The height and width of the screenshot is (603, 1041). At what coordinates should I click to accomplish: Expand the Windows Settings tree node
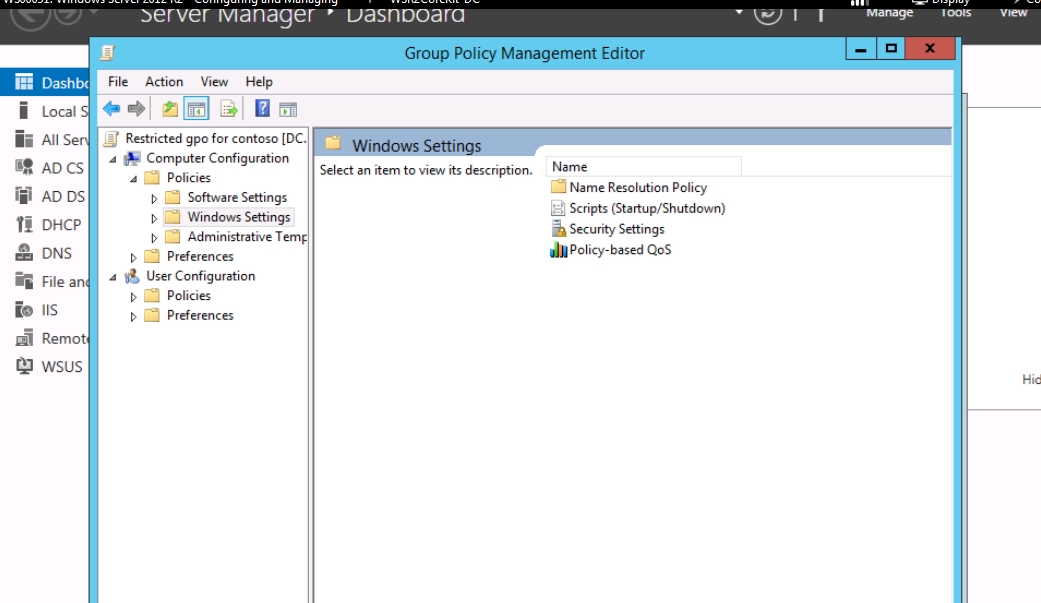click(x=154, y=218)
